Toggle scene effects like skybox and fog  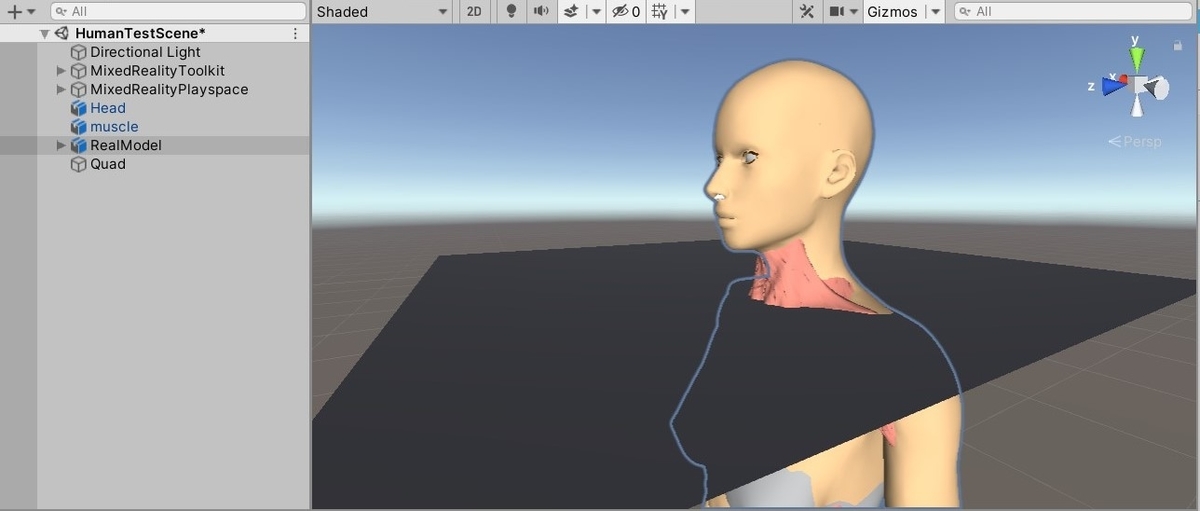571,11
